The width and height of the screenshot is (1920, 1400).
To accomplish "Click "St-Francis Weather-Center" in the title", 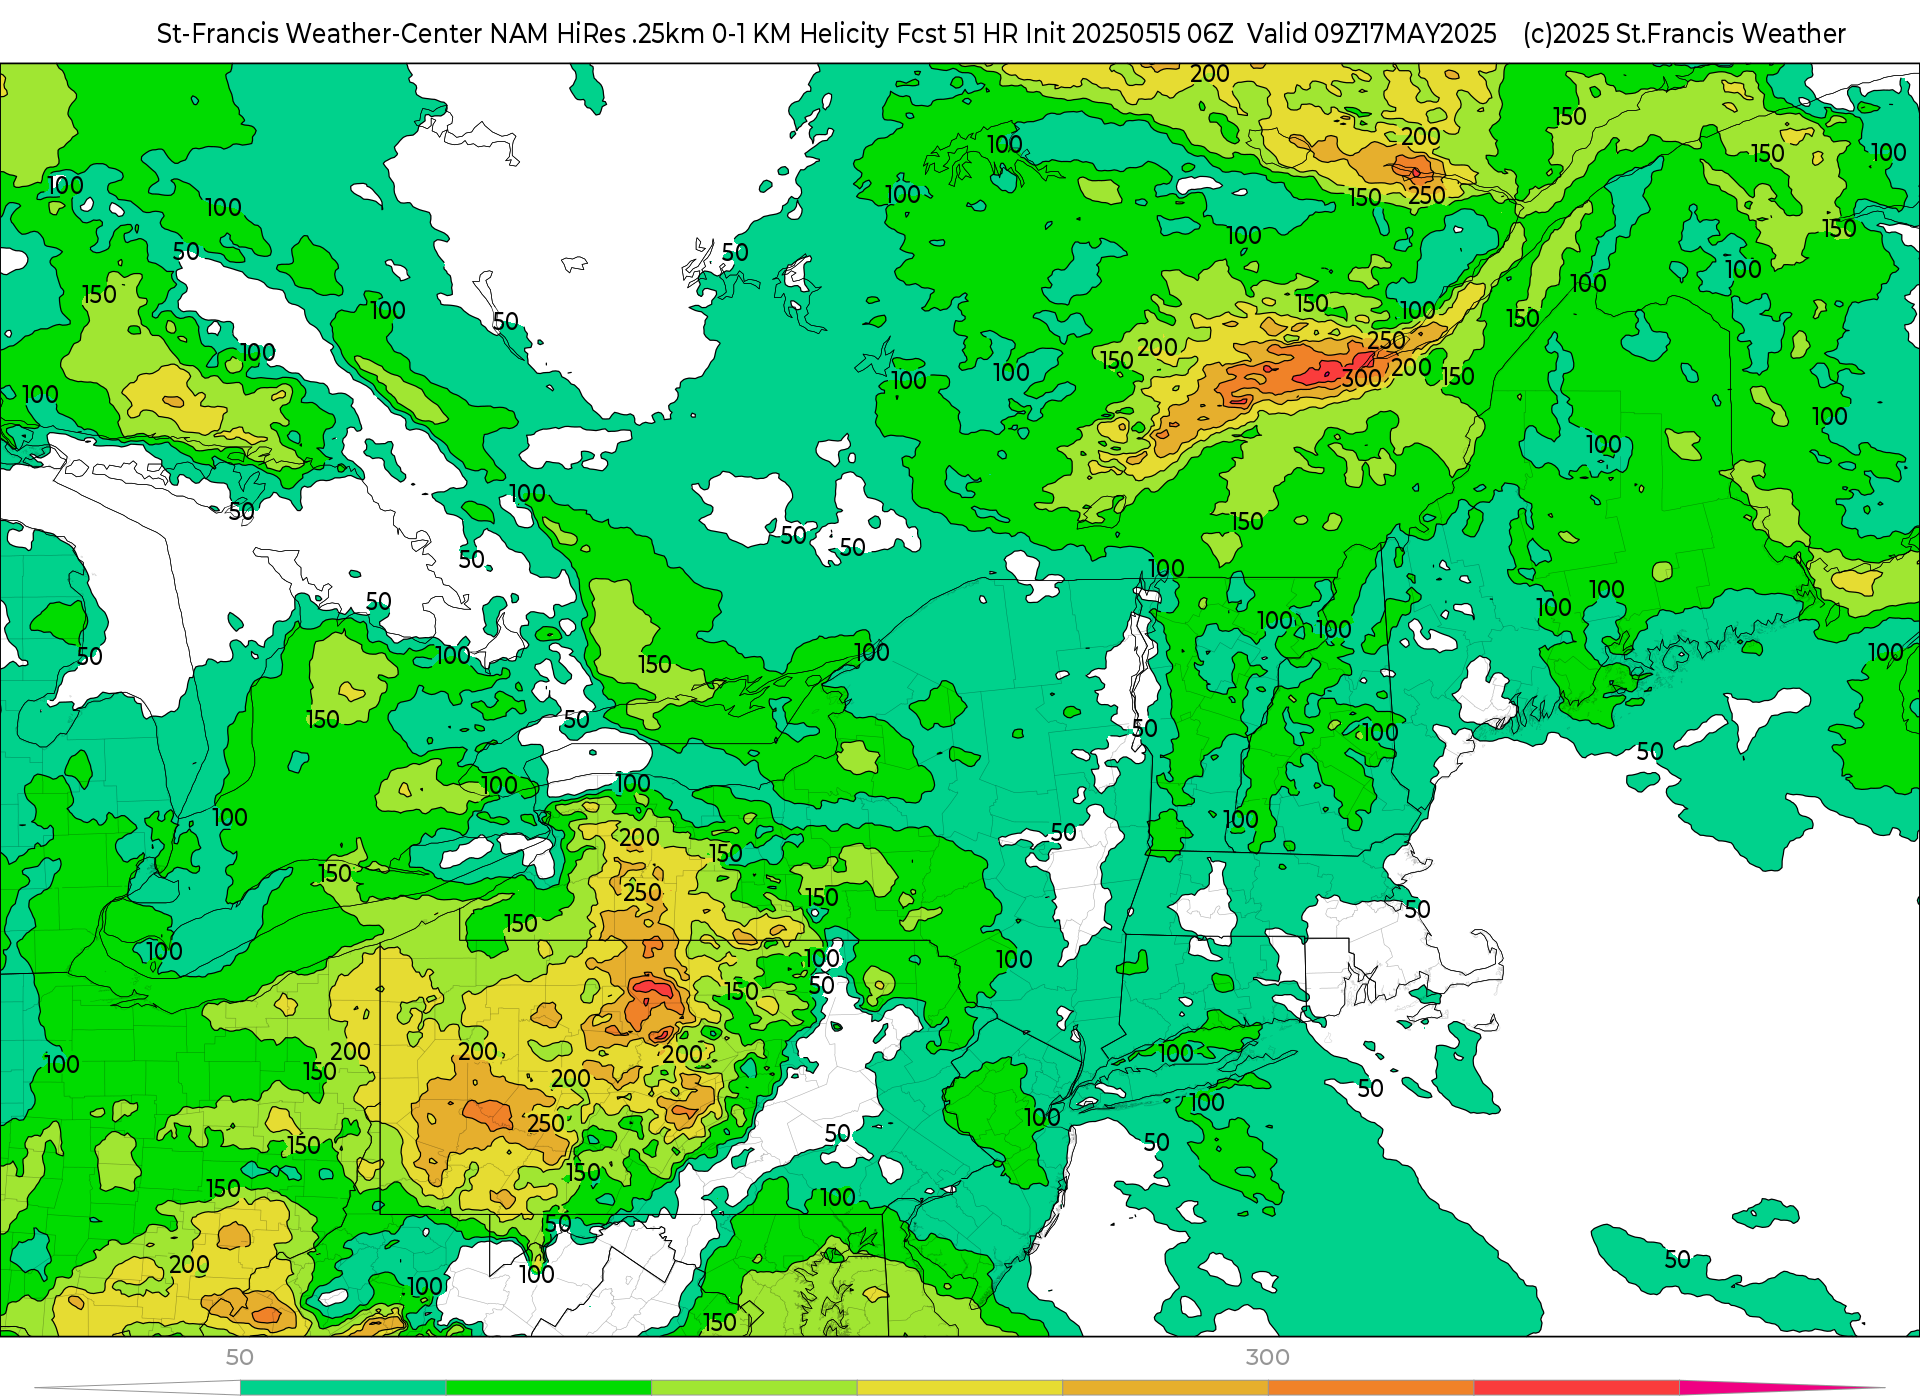I will (x=319, y=34).
